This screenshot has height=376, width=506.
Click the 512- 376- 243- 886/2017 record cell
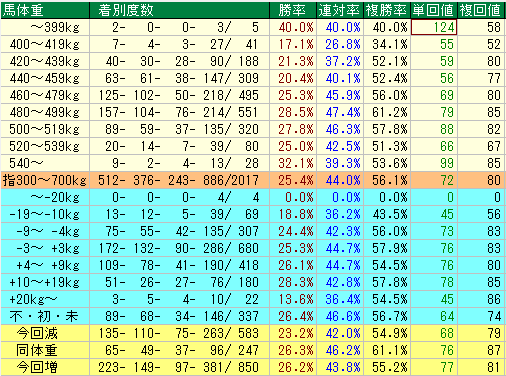[179, 180]
